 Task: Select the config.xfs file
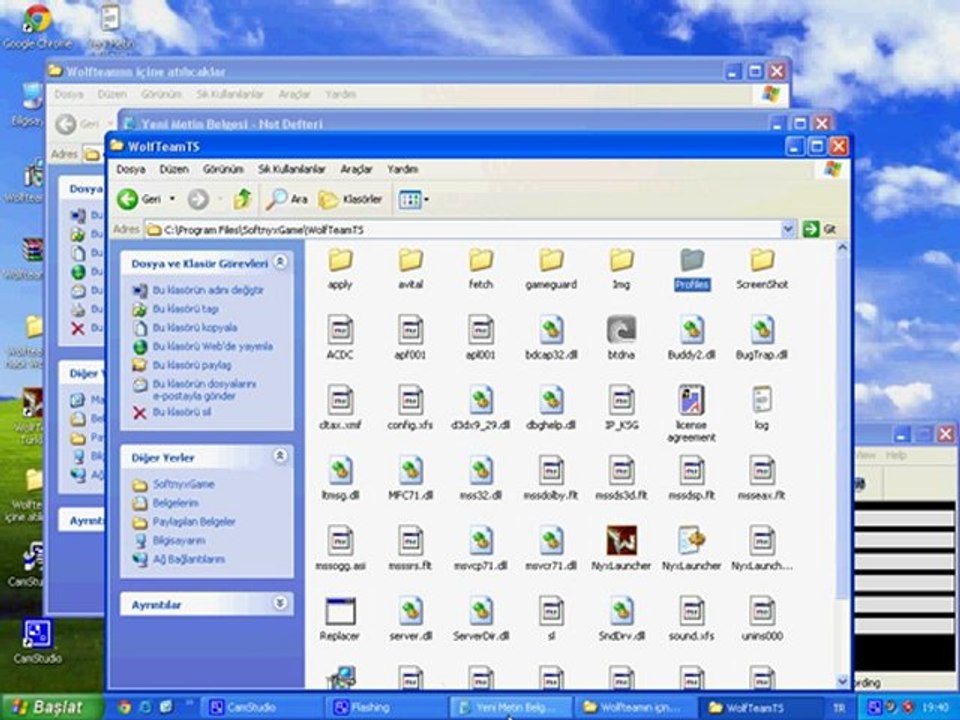[410, 408]
